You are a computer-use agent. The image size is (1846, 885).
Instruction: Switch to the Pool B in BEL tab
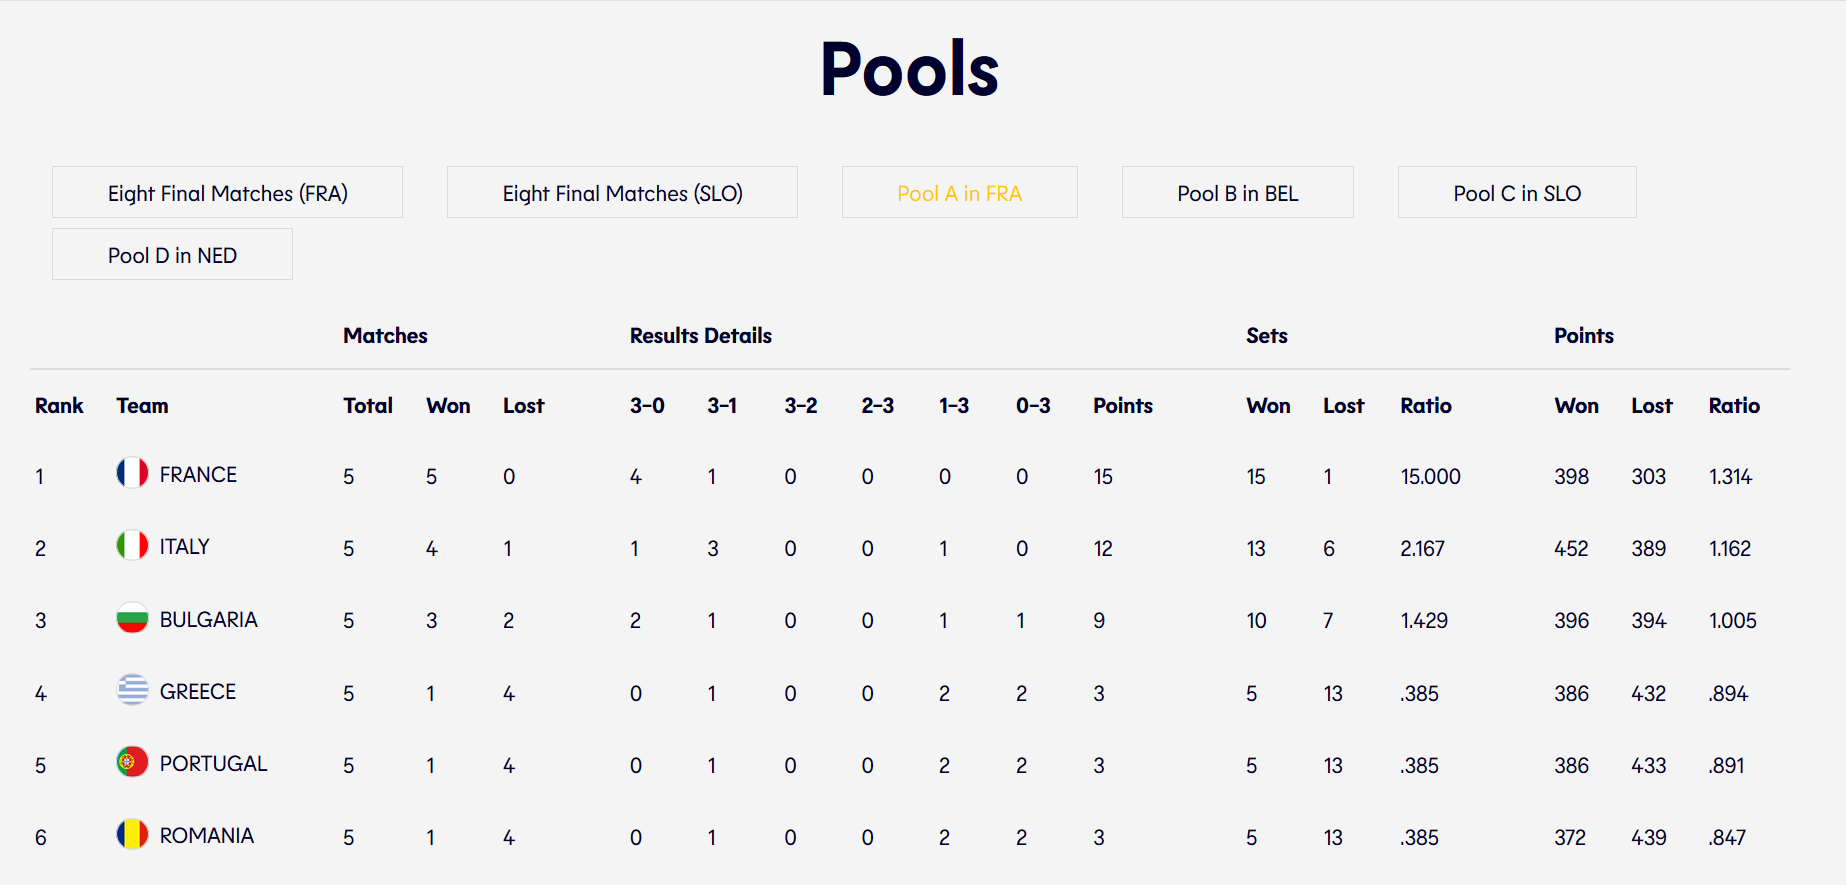(x=1237, y=192)
